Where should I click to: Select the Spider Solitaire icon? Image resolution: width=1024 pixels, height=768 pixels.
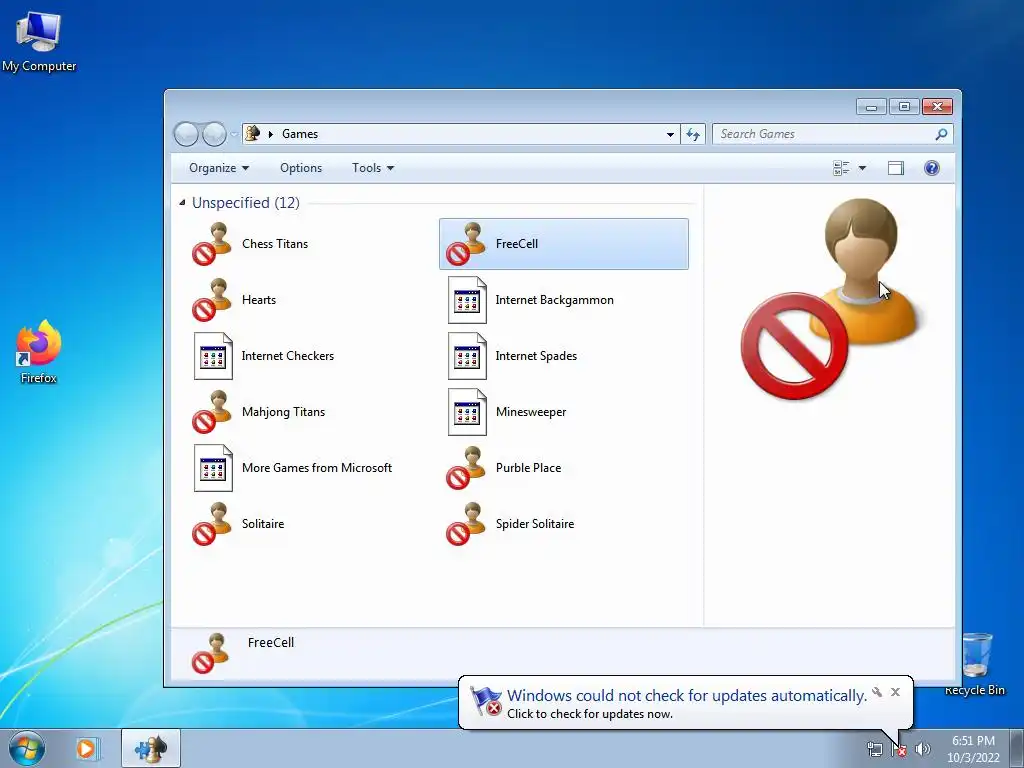466,524
